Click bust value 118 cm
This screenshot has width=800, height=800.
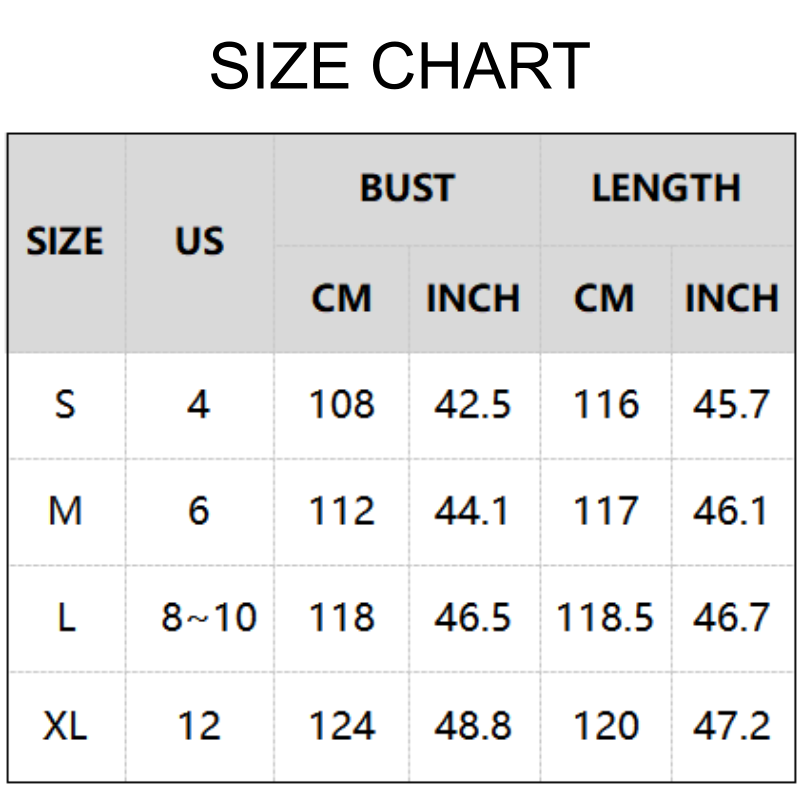click(341, 618)
